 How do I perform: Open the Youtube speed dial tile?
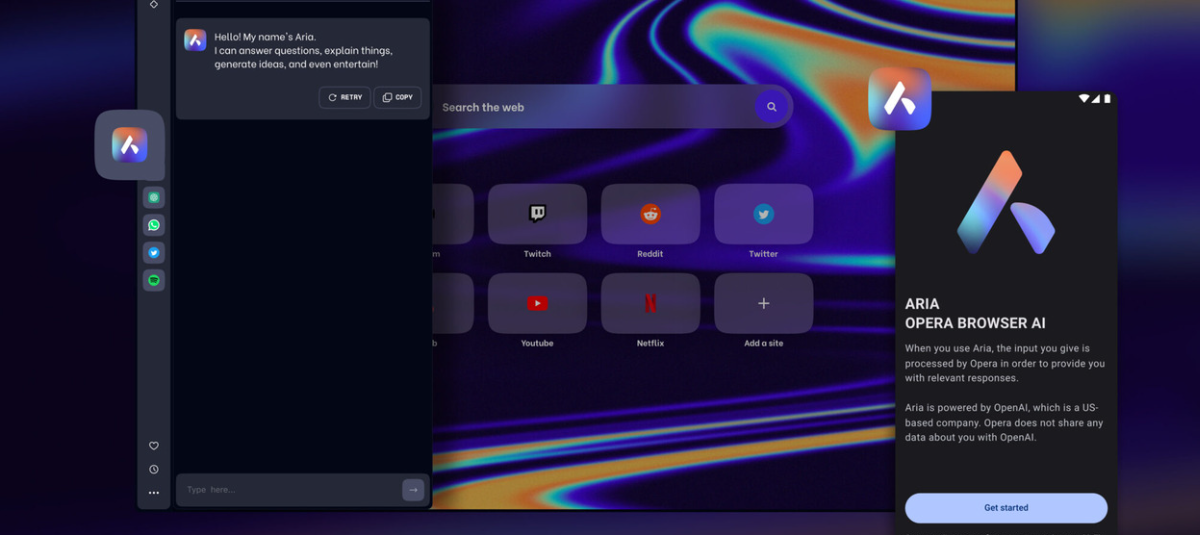[537, 303]
